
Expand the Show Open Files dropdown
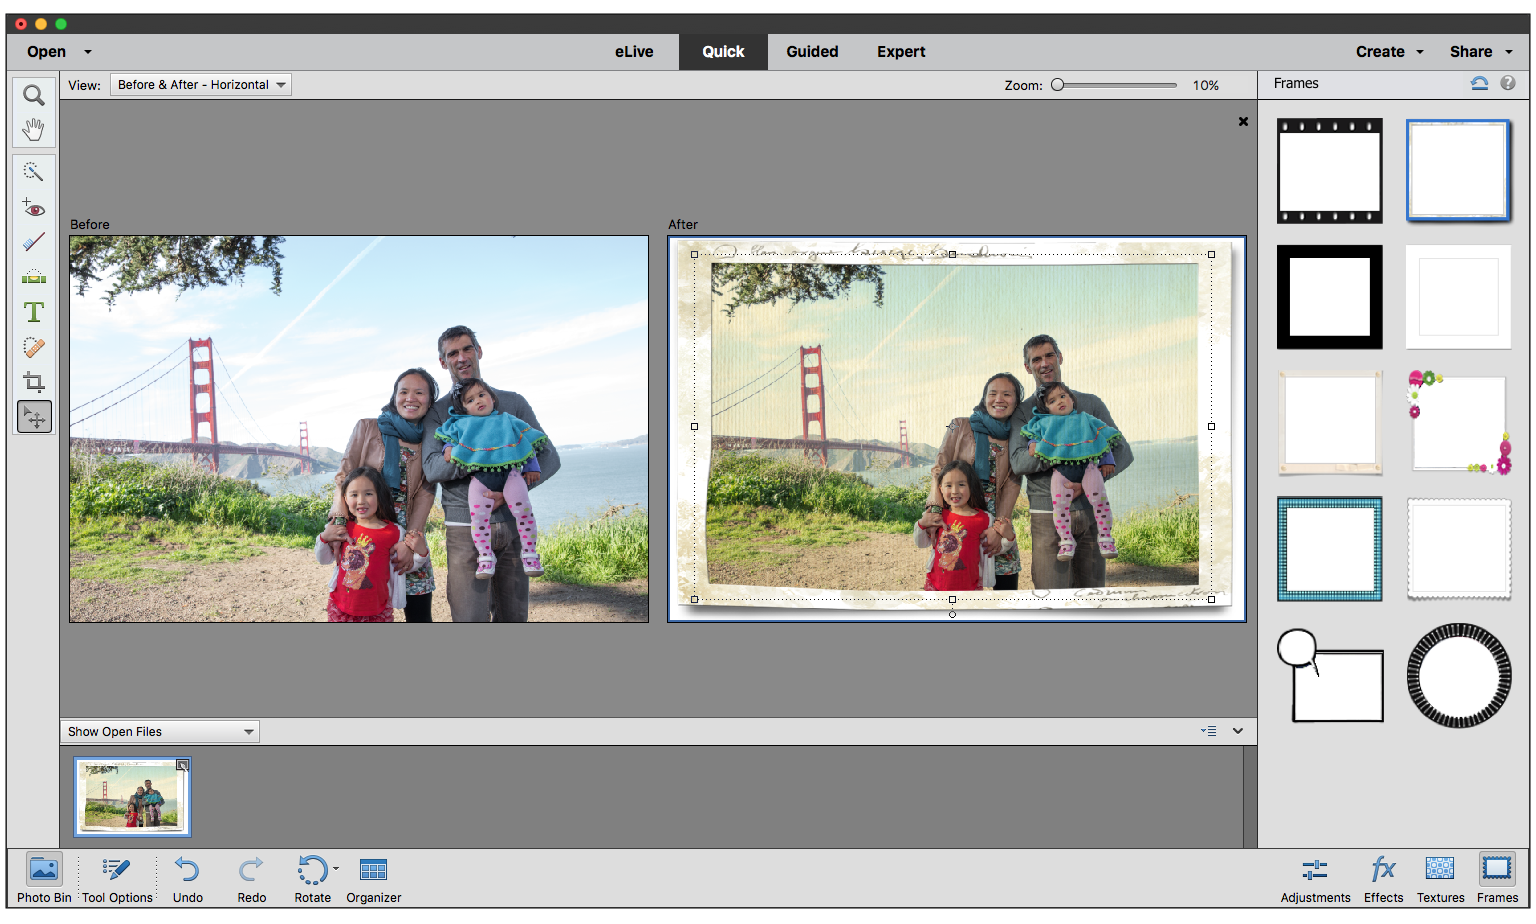pos(160,732)
